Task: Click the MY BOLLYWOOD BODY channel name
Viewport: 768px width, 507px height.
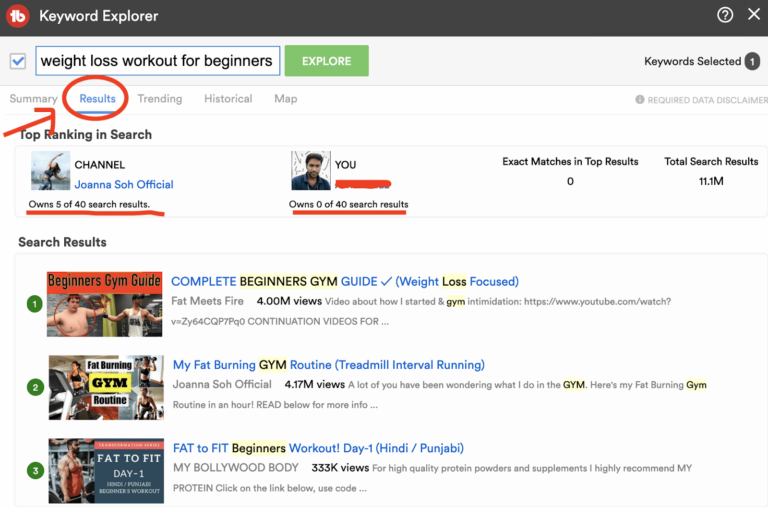Action: (236, 468)
